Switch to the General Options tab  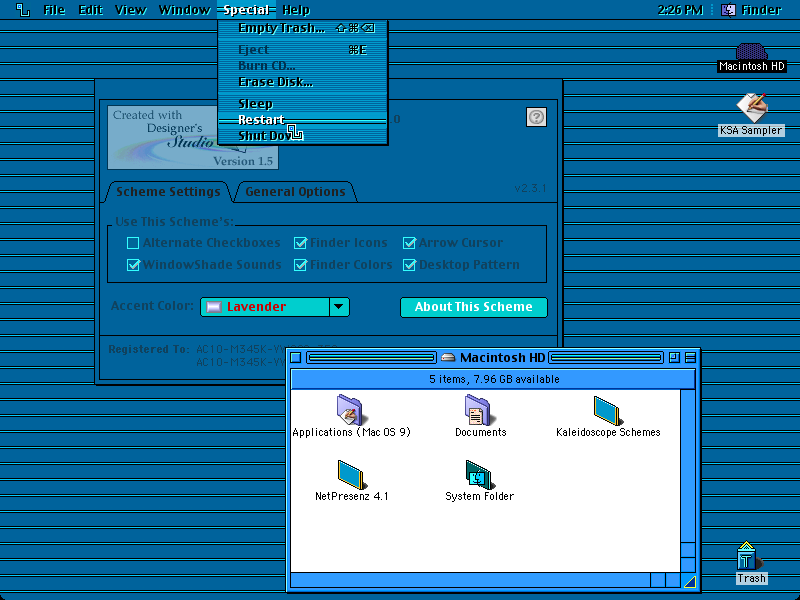pos(295,192)
